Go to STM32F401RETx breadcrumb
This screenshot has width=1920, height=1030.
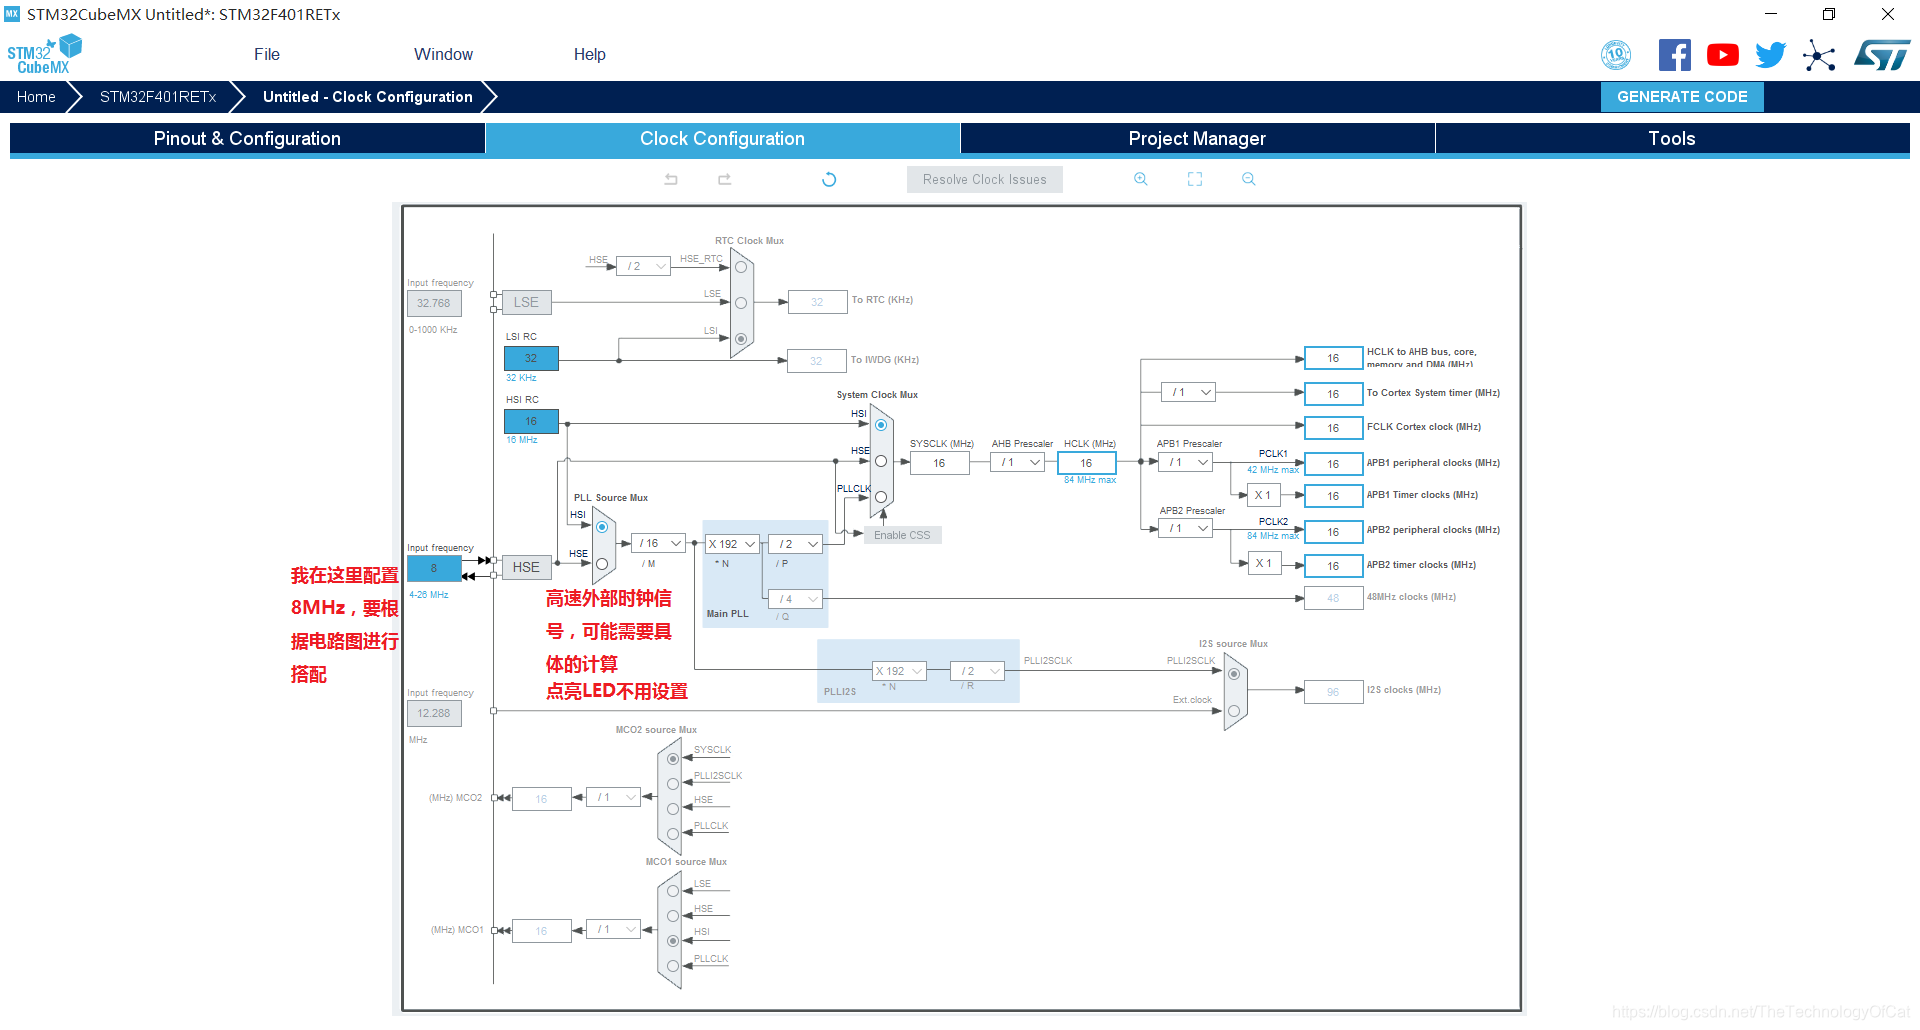pyautogui.click(x=158, y=97)
